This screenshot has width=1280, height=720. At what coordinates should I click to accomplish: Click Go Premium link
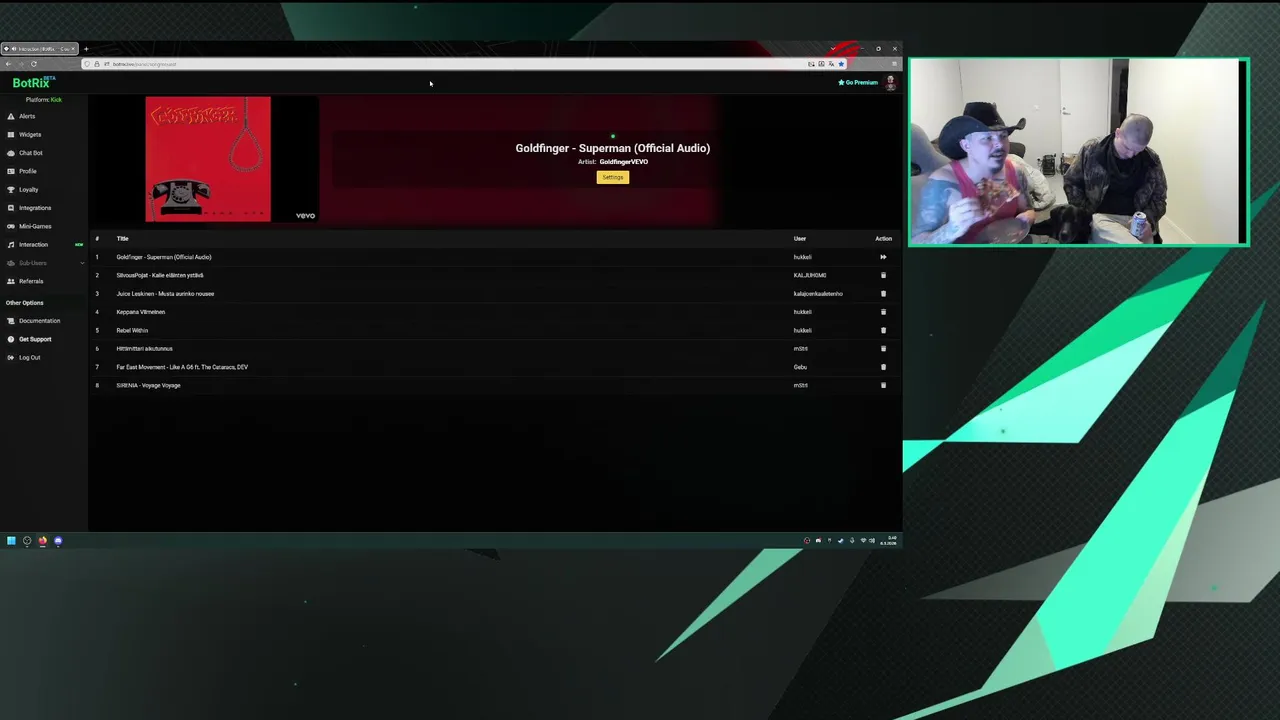coord(858,82)
